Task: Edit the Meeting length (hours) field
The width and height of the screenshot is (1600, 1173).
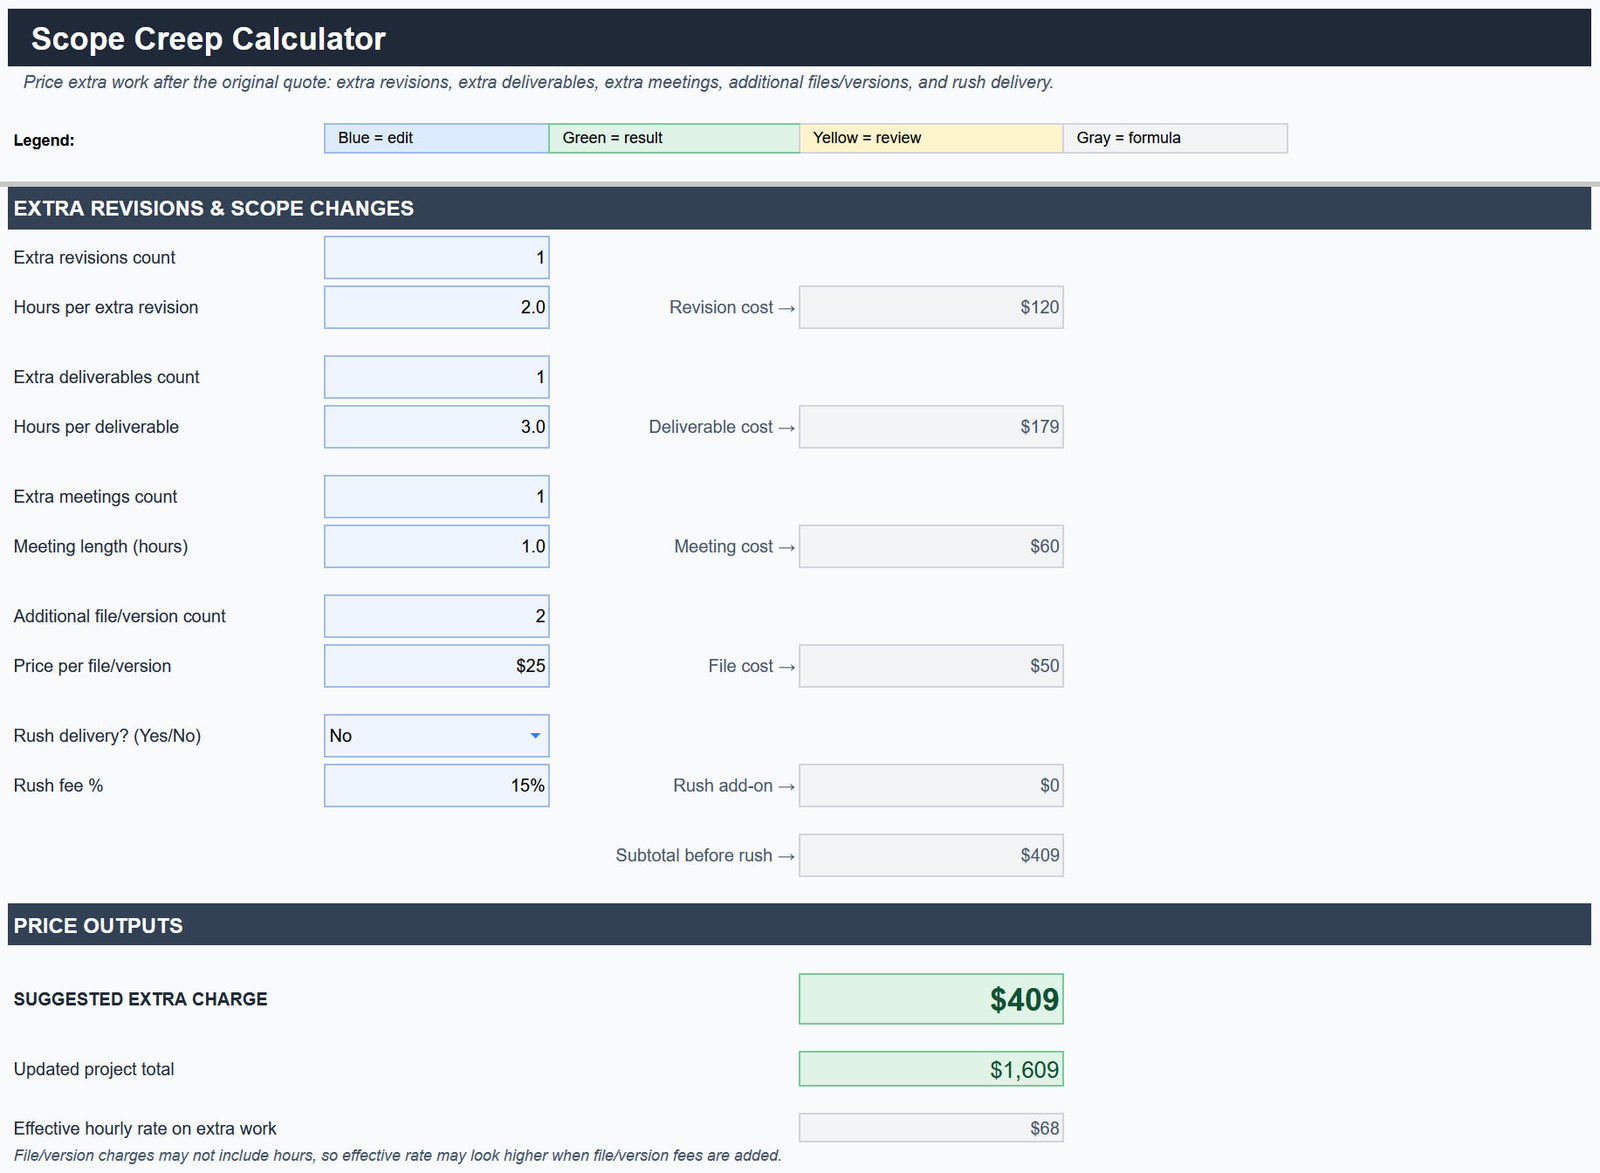Action: point(437,547)
